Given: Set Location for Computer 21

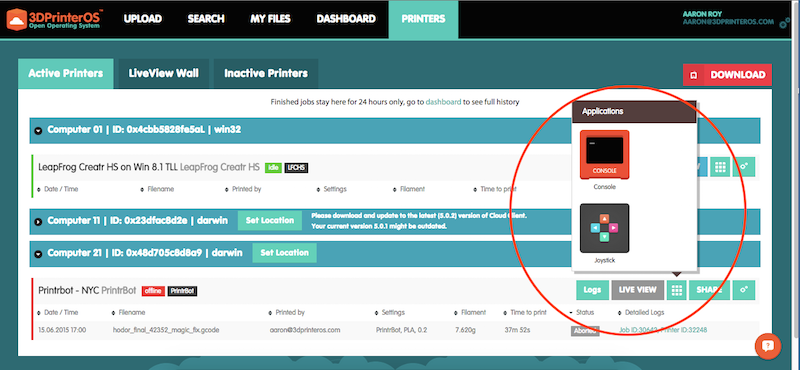Looking at the screenshot, I should (284, 253).
